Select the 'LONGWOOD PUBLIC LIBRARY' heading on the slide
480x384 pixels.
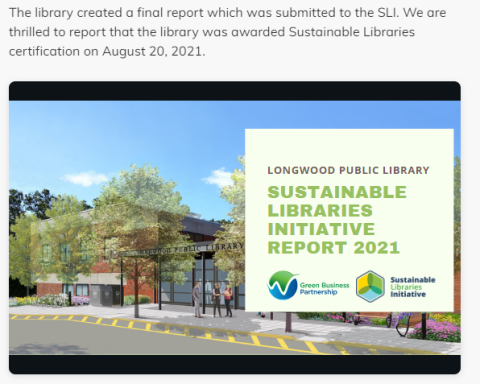348,170
